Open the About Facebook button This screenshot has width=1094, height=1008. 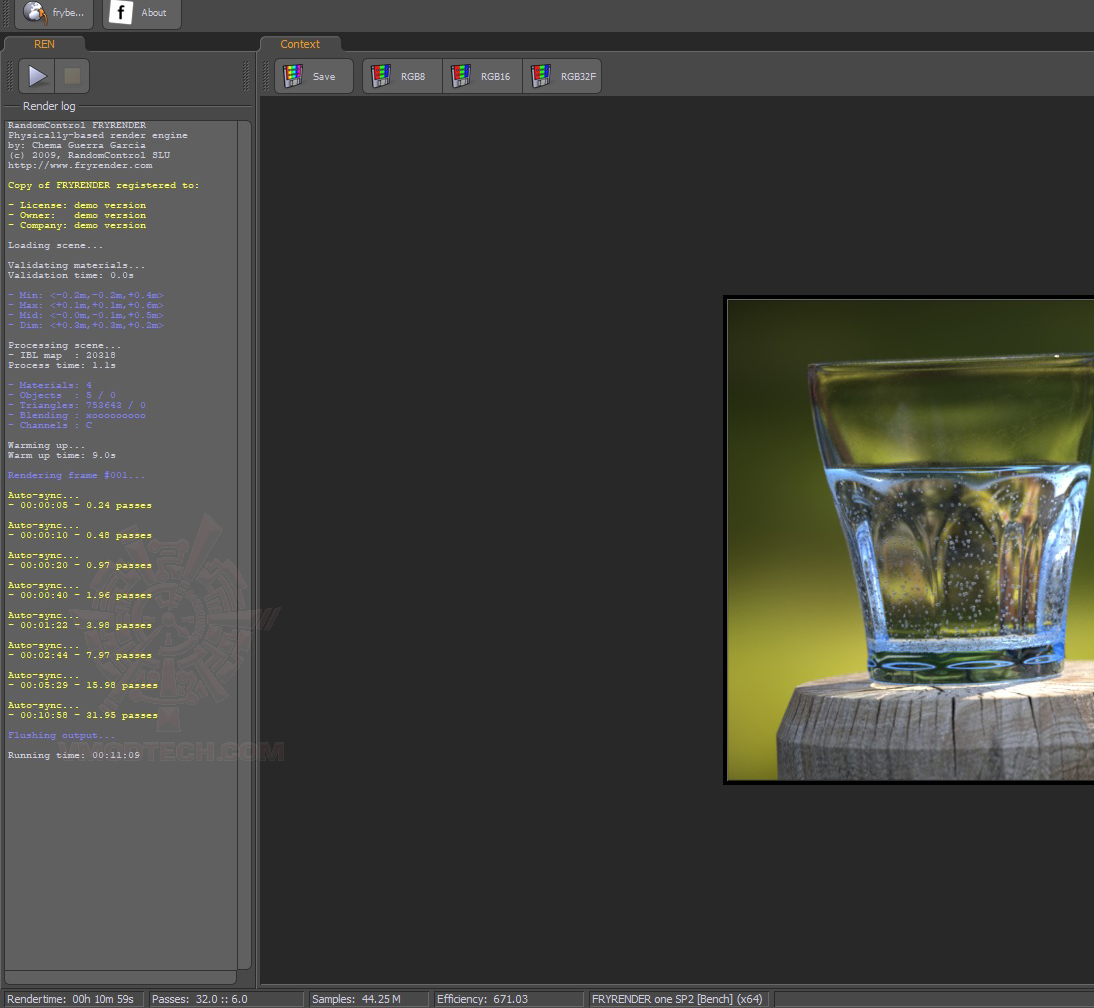[x=142, y=13]
